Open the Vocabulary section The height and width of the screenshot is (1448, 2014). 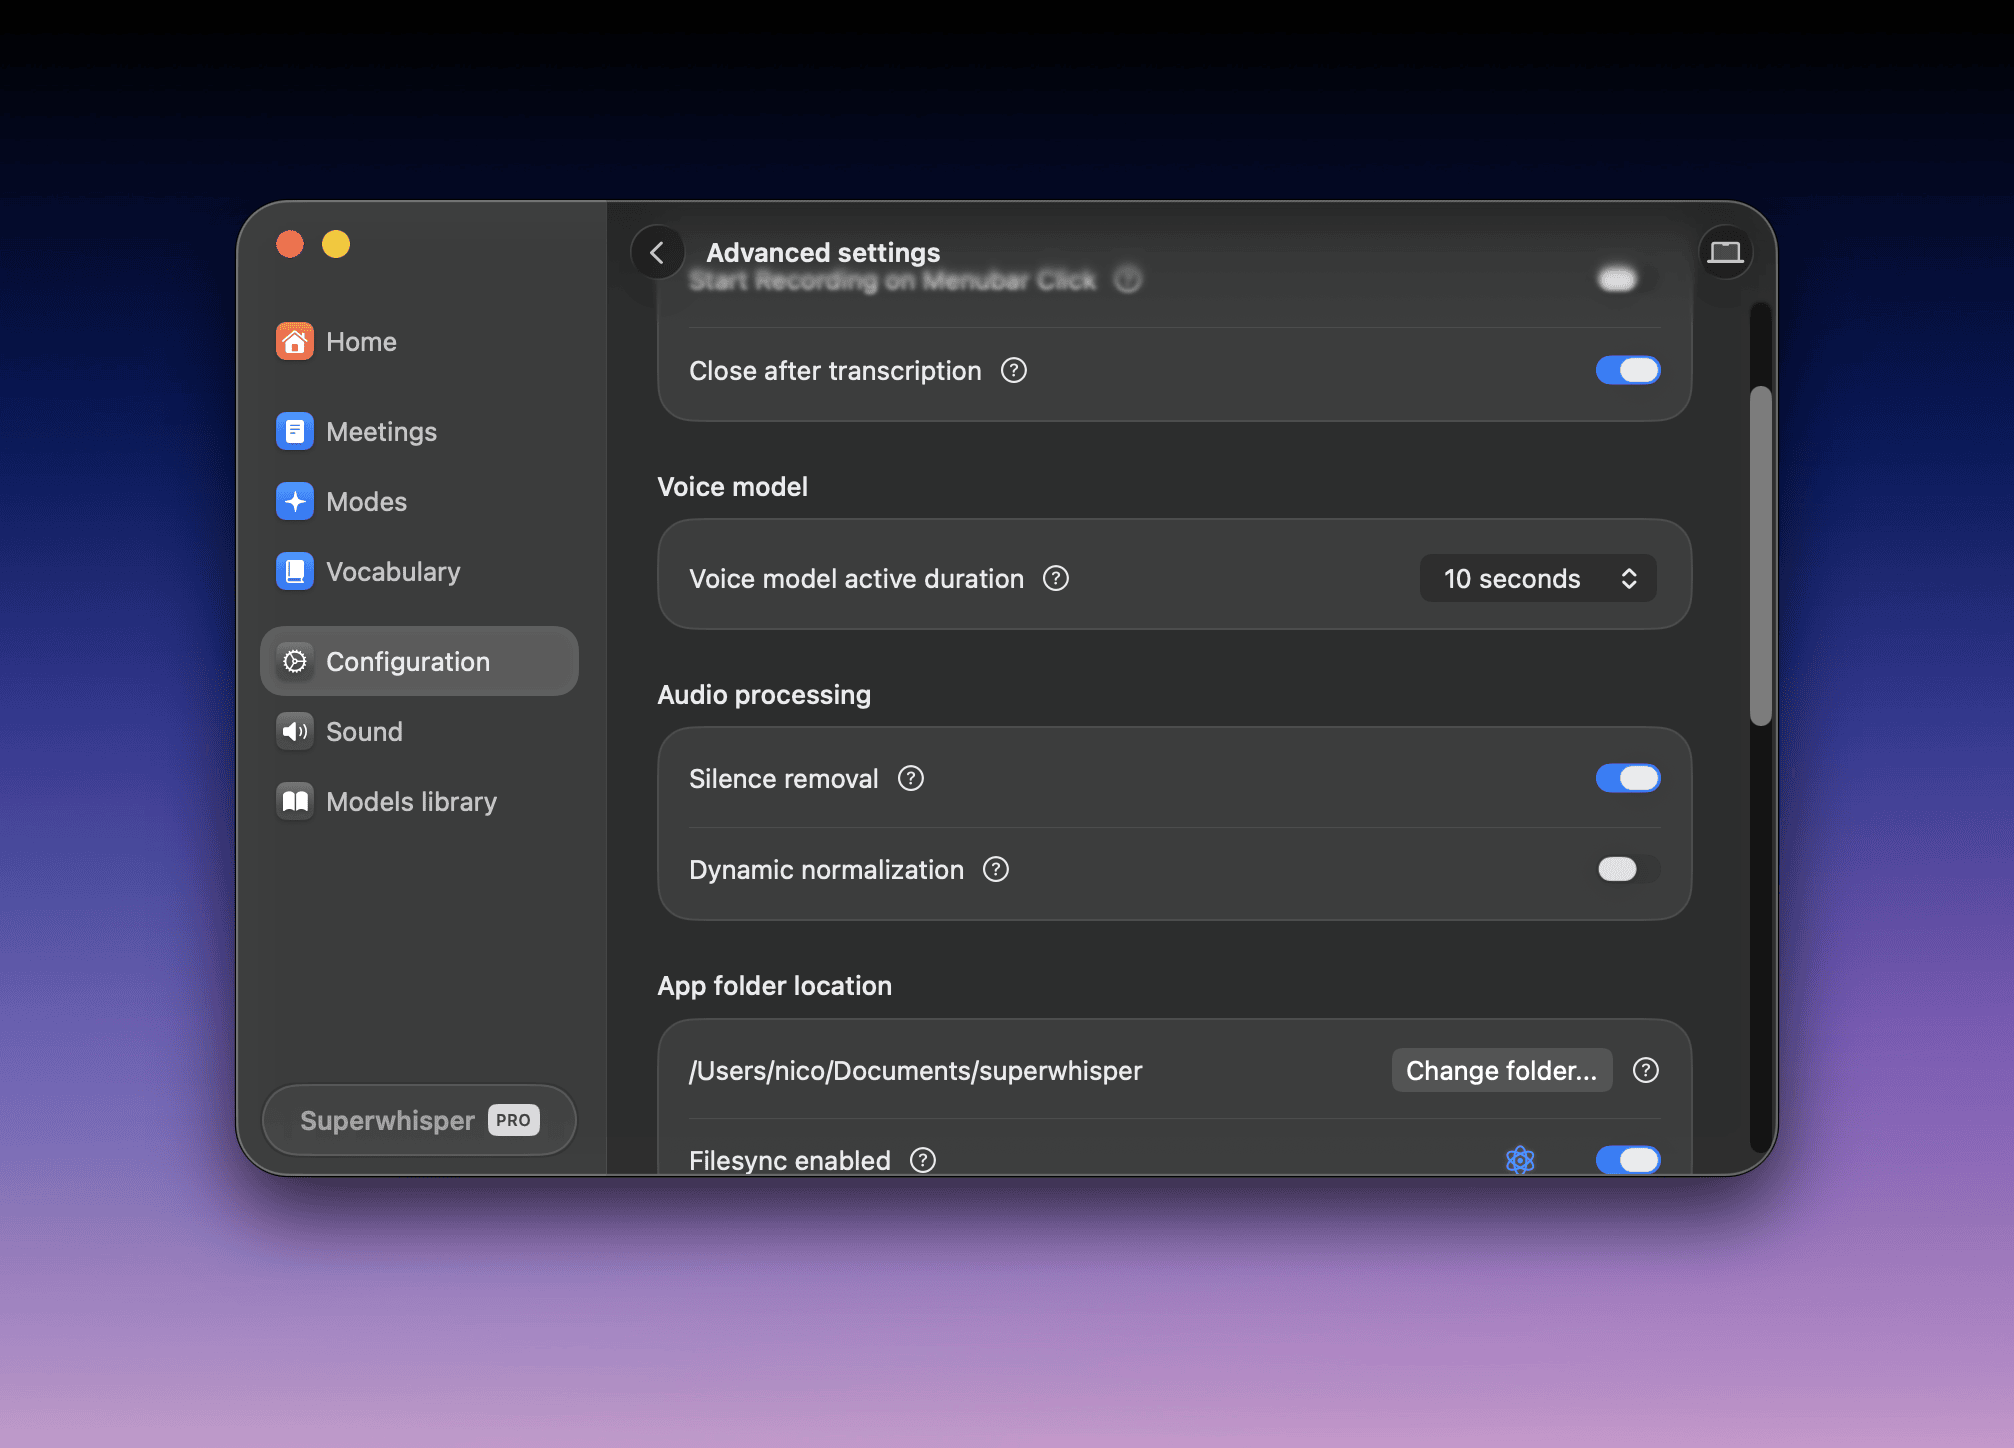(419, 572)
